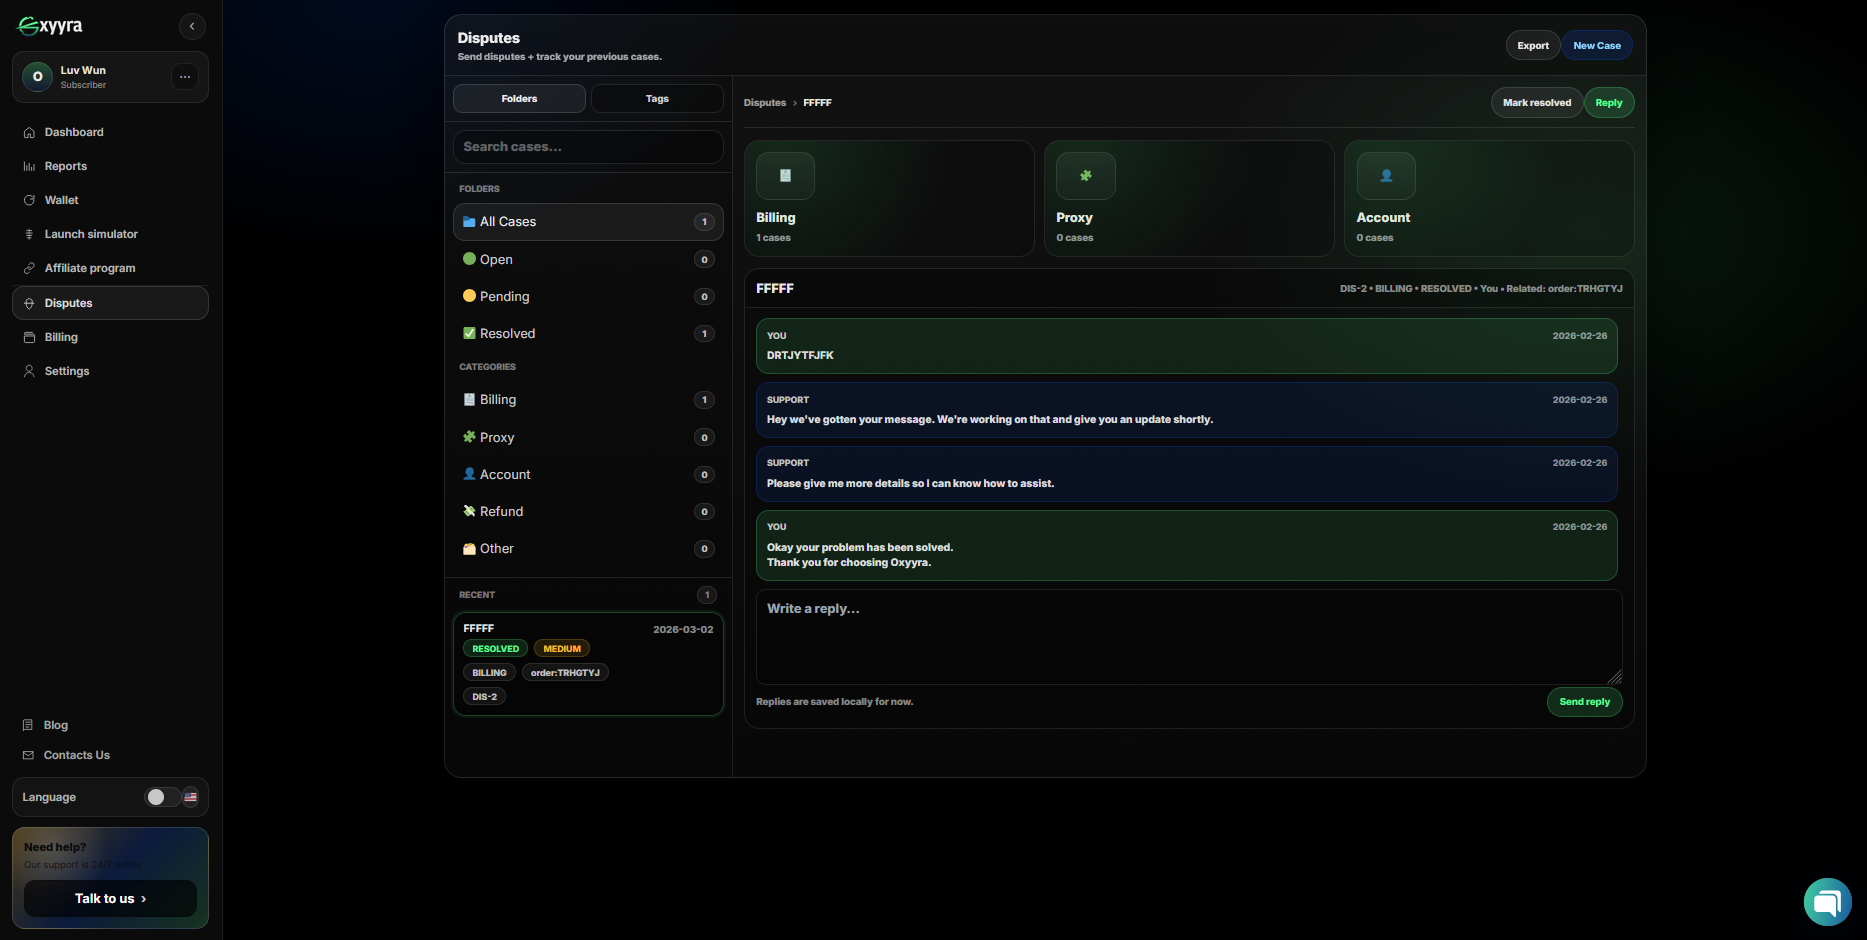
Task: Click the Oxyyra logo icon
Action: click(x=30, y=26)
